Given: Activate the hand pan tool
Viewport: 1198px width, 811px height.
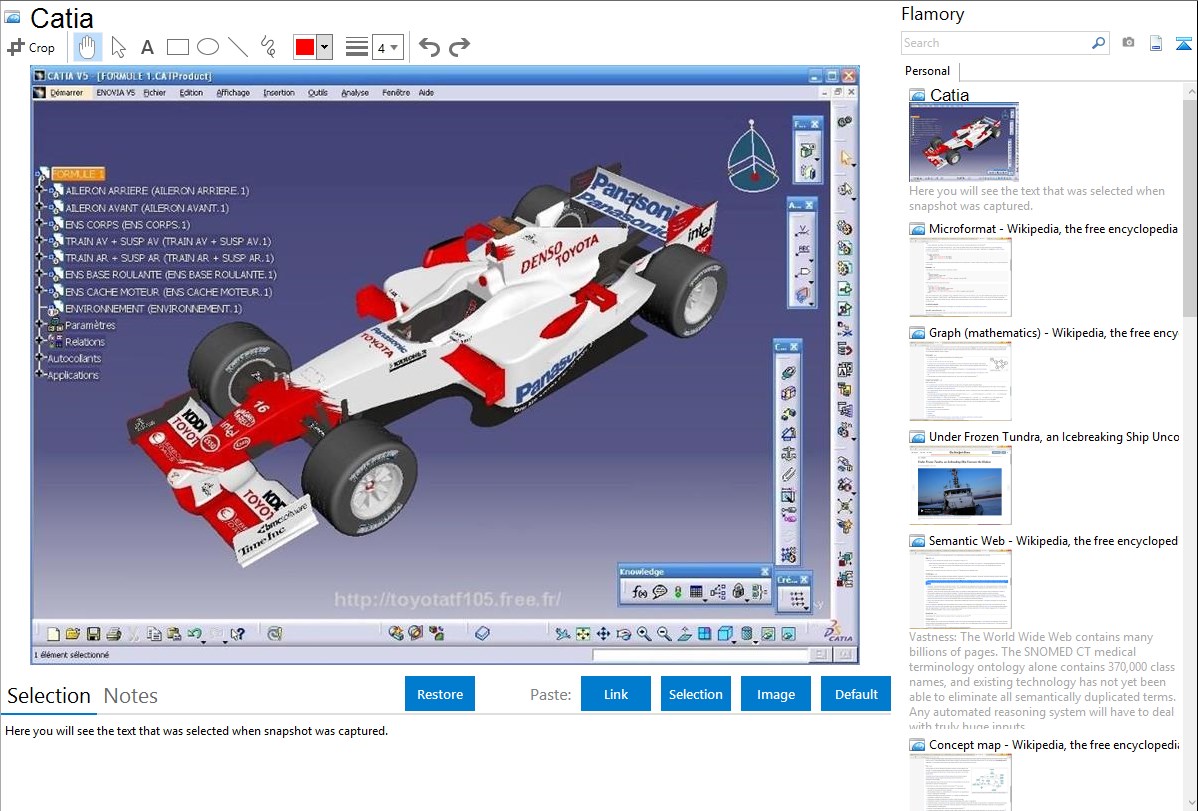Looking at the screenshot, I should 87,47.
